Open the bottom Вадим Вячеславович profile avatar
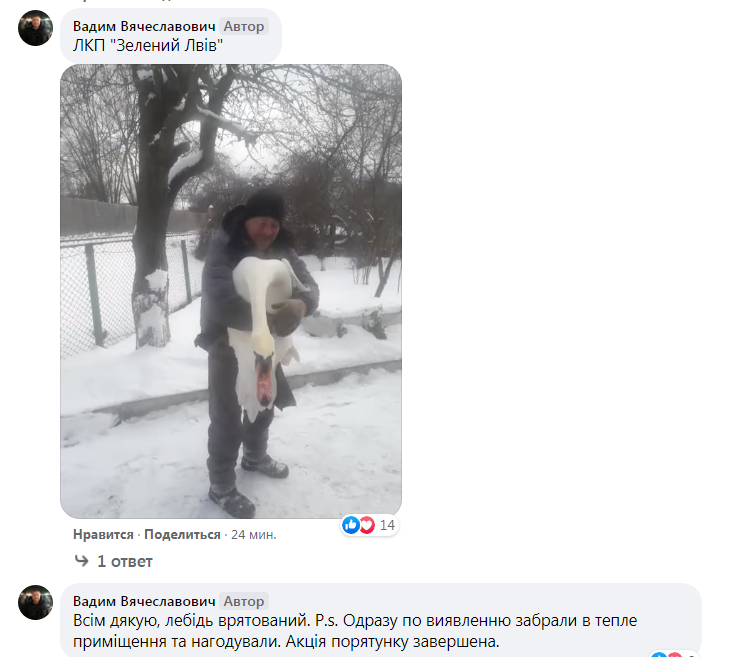 [35, 602]
